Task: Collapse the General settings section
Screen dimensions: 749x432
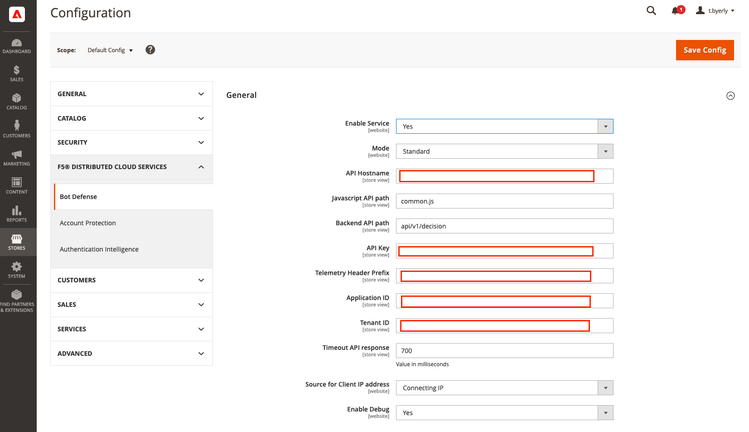Action: pyautogui.click(x=730, y=96)
